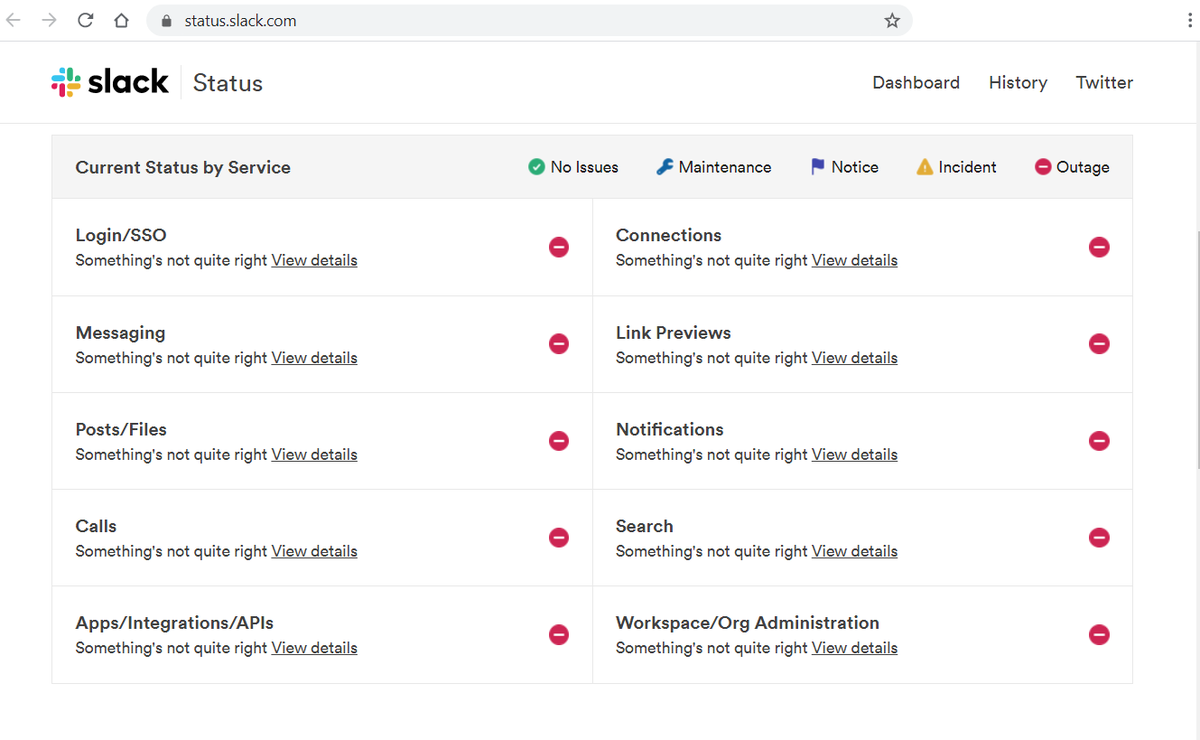View details for Login/SSO
The width and height of the screenshot is (1200, 740).
click(x=314, y=260)
